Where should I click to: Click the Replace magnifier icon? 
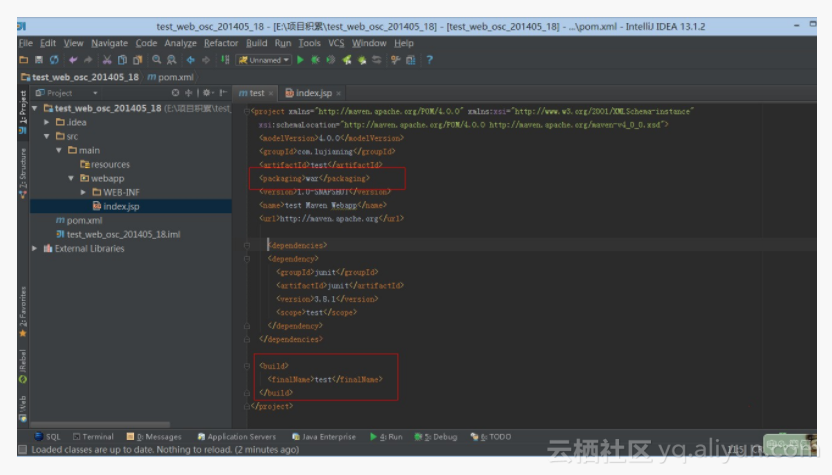click(x=171, y=60)
